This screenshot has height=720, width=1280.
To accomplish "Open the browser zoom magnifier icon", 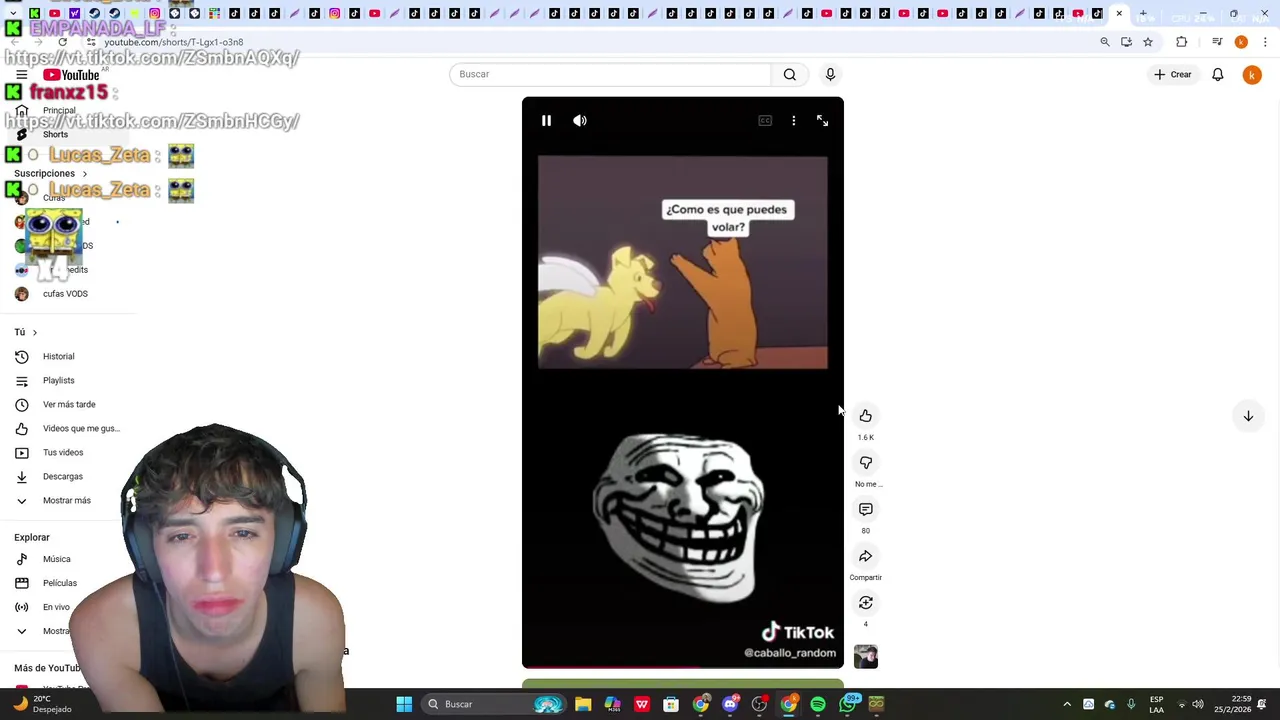I will (x=1105, y=42).
